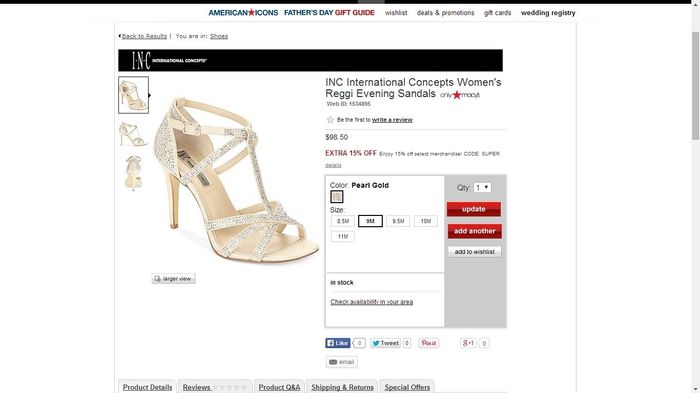This screenshot has height=393, width=700.
Task: Open Father's Day Gift Guide link
Action: tap(329, 13)
